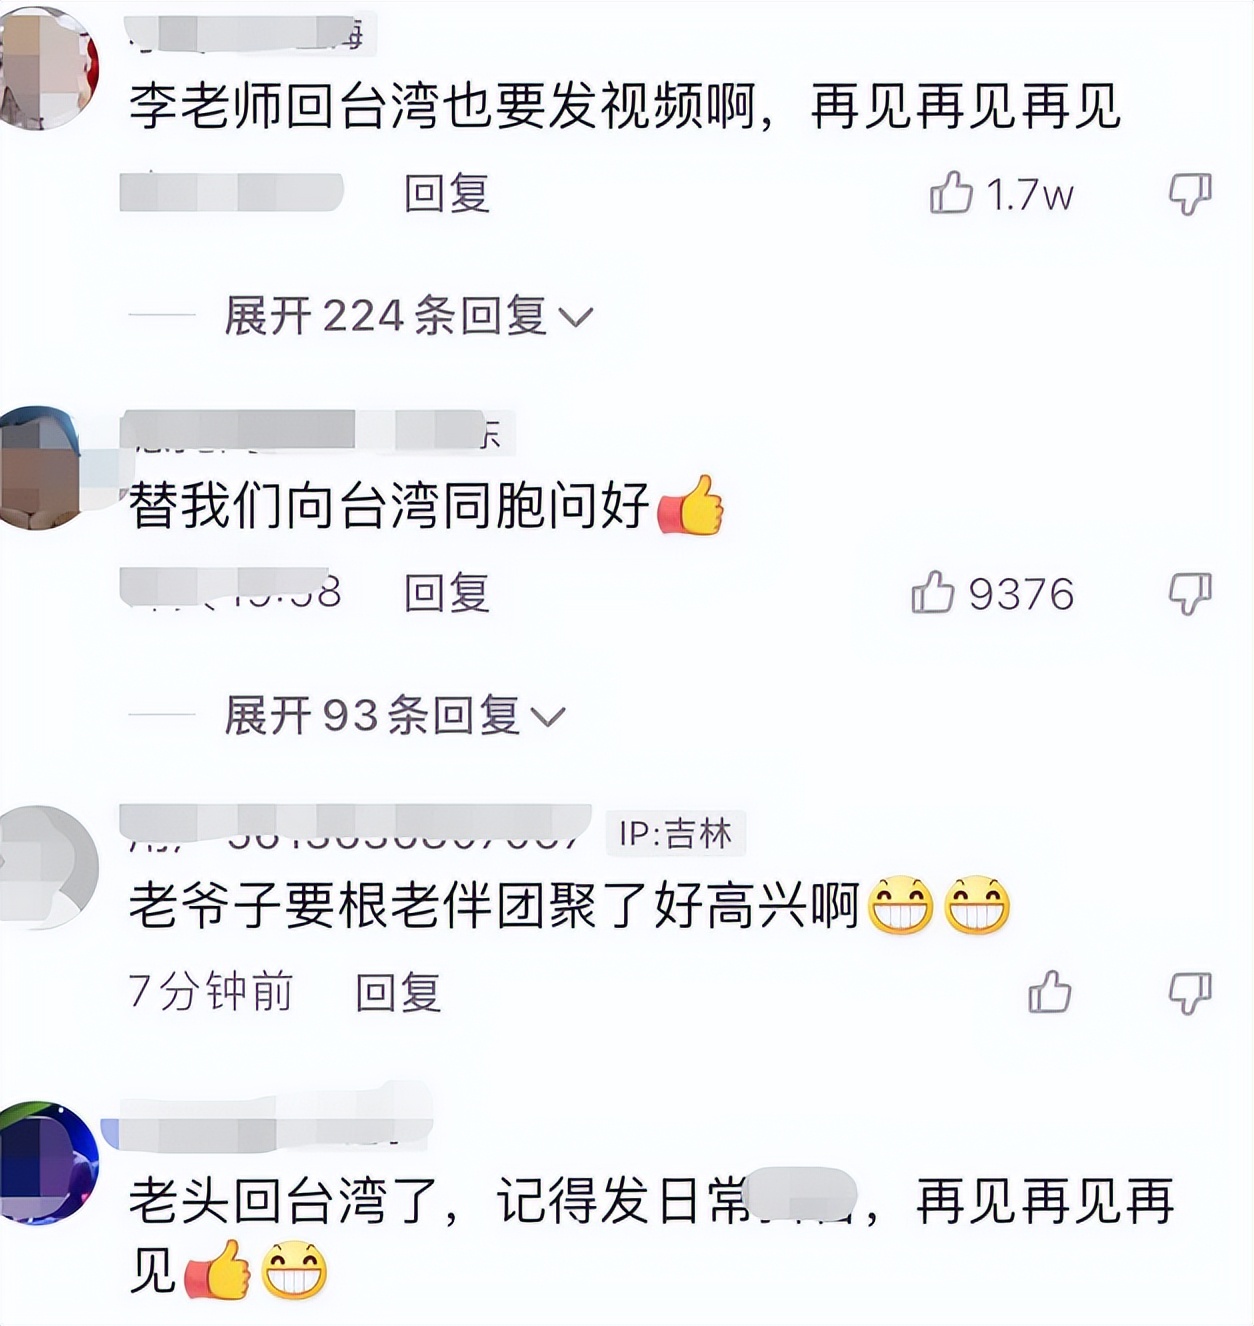
Task: Reply to the 替我们向台湾同胞问好 comment
Action: 447,593
